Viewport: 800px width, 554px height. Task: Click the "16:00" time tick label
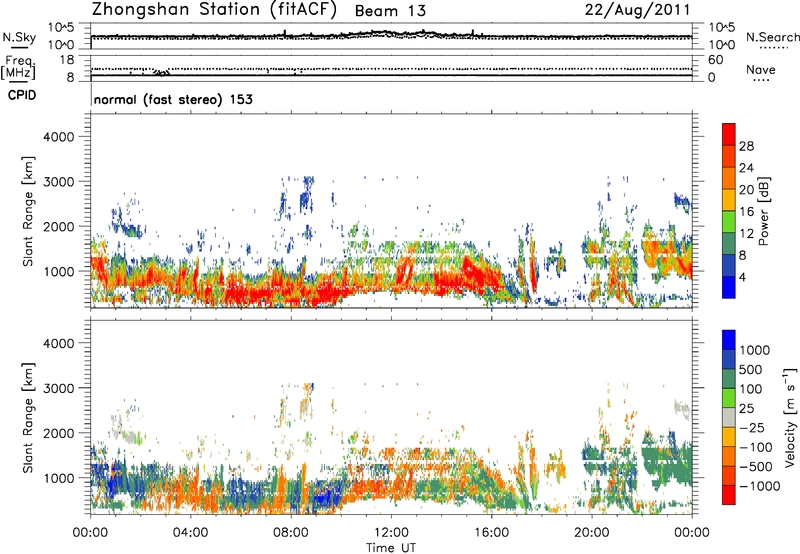coord(491,533)
